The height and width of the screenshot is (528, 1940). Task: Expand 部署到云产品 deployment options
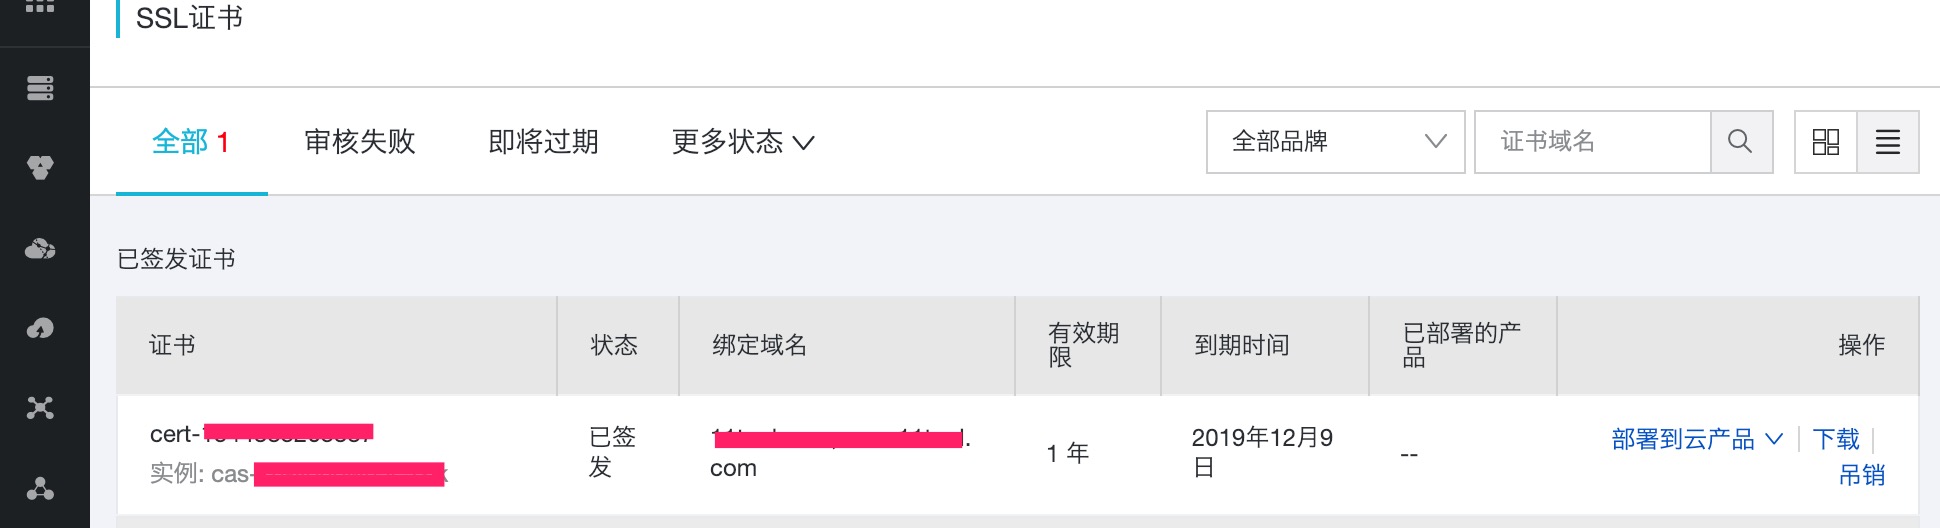1697,439
